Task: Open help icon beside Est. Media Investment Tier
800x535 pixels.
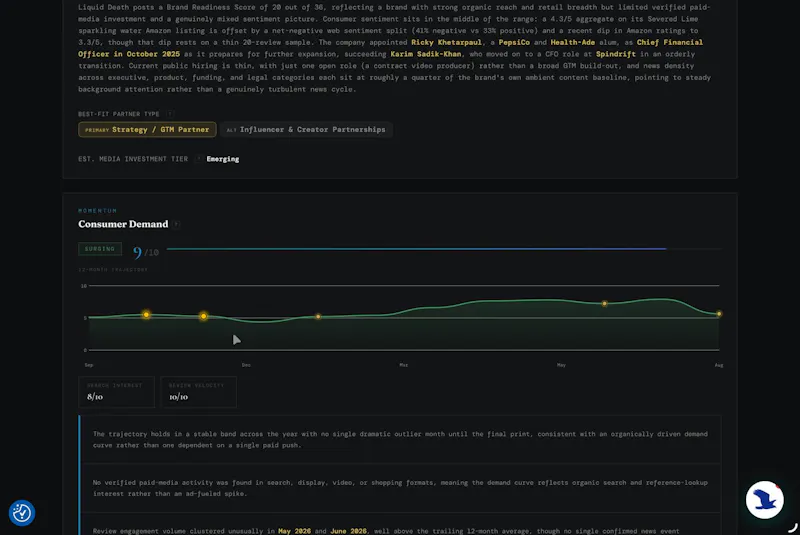Action: (x=198, y=159)
